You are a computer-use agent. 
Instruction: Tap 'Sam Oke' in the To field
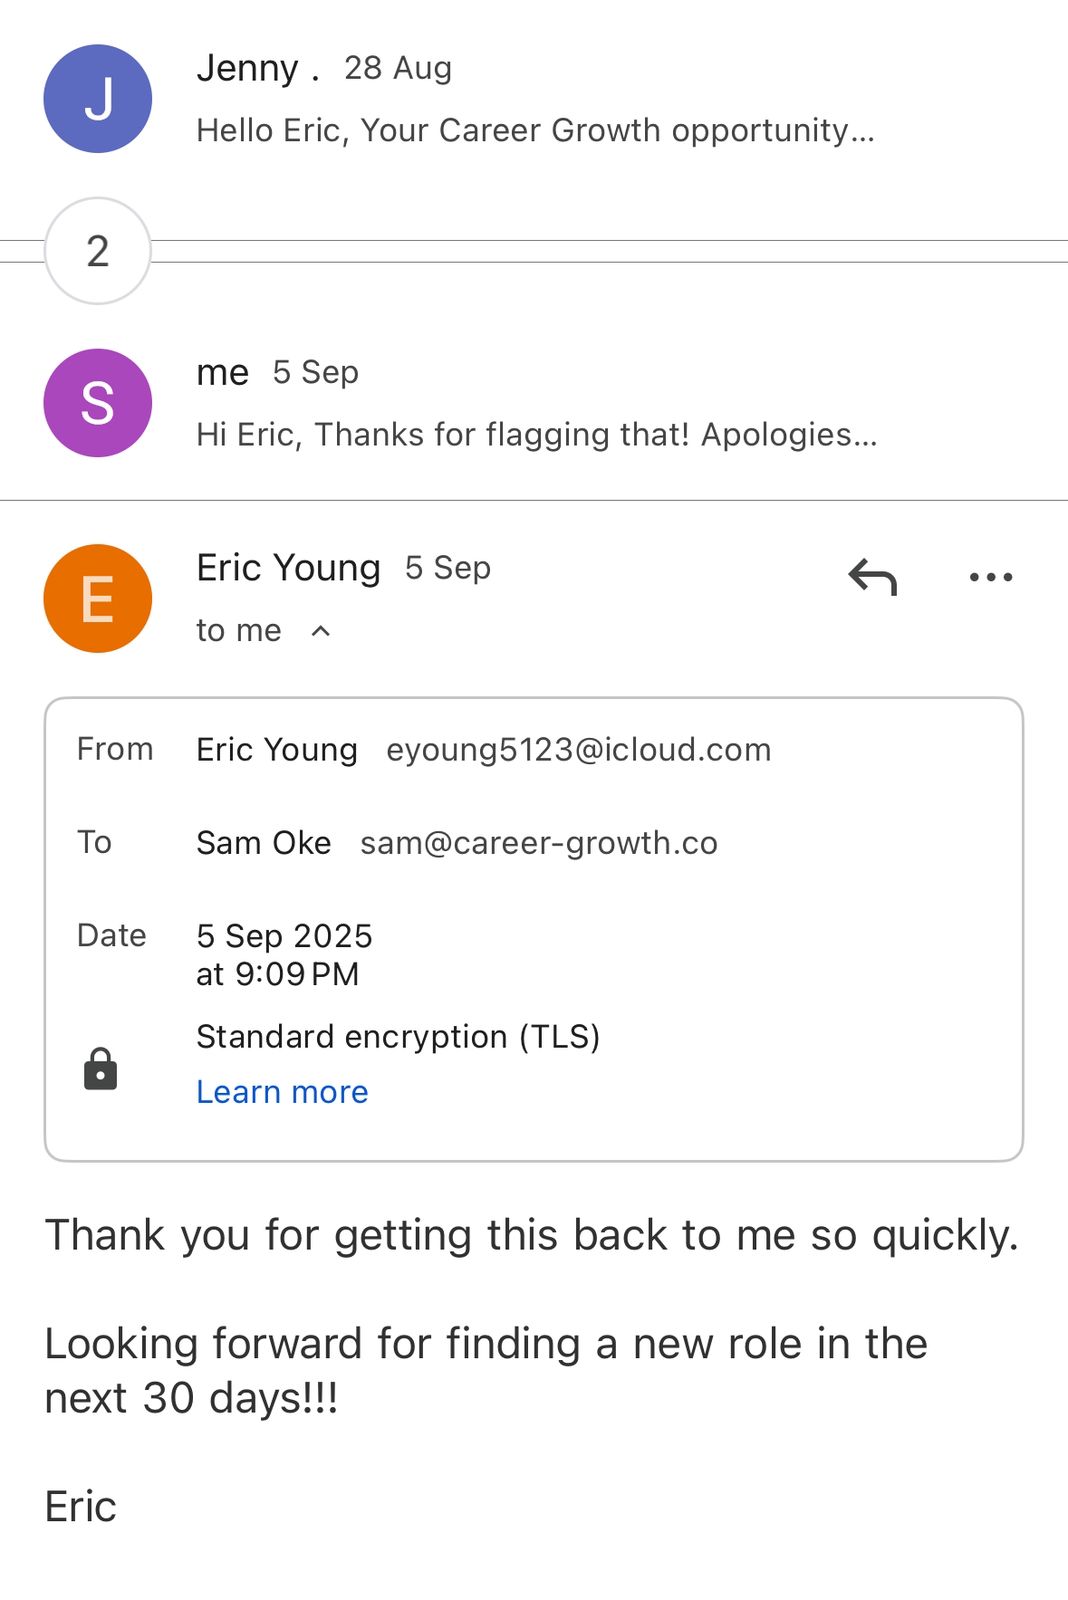coord(263,843)
